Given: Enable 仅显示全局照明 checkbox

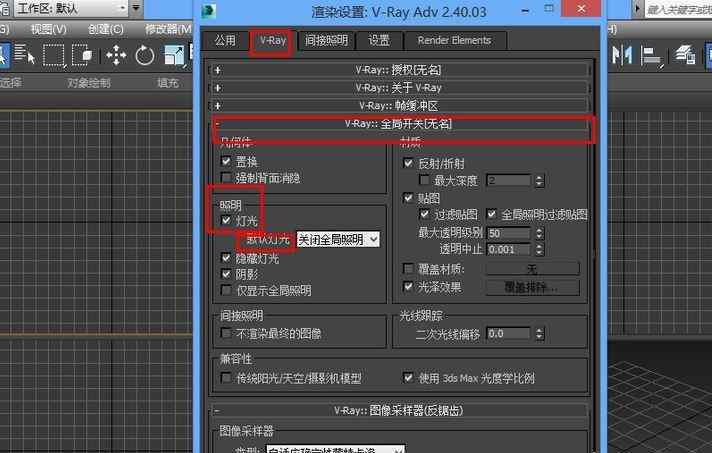Looking at the screenshot, I should point(226,290).
